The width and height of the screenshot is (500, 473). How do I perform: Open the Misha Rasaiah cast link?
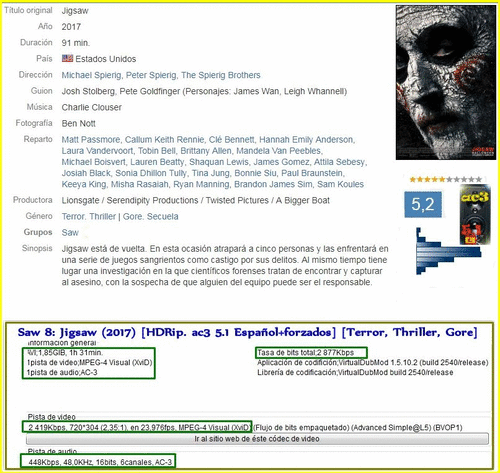point(140,184)
